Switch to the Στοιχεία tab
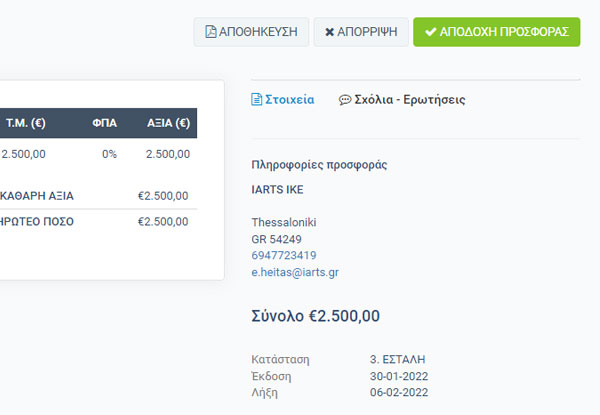The image size is (600, 415). coord(283,99)
